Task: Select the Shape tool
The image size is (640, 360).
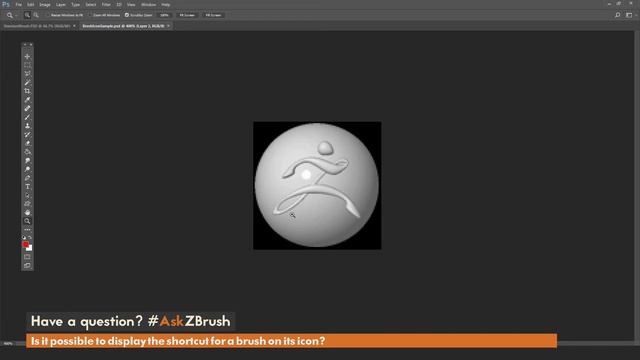Action: (27, 204)
